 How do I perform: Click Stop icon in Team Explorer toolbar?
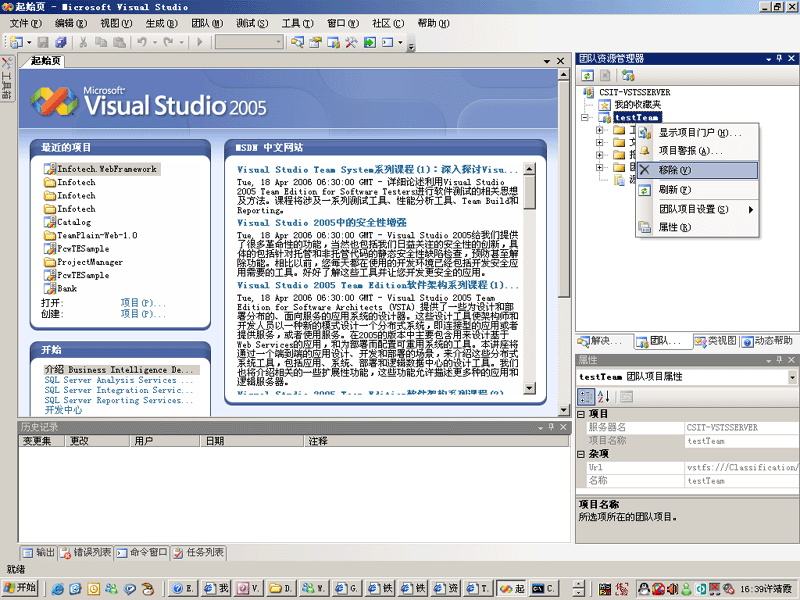tap(605, 76)
